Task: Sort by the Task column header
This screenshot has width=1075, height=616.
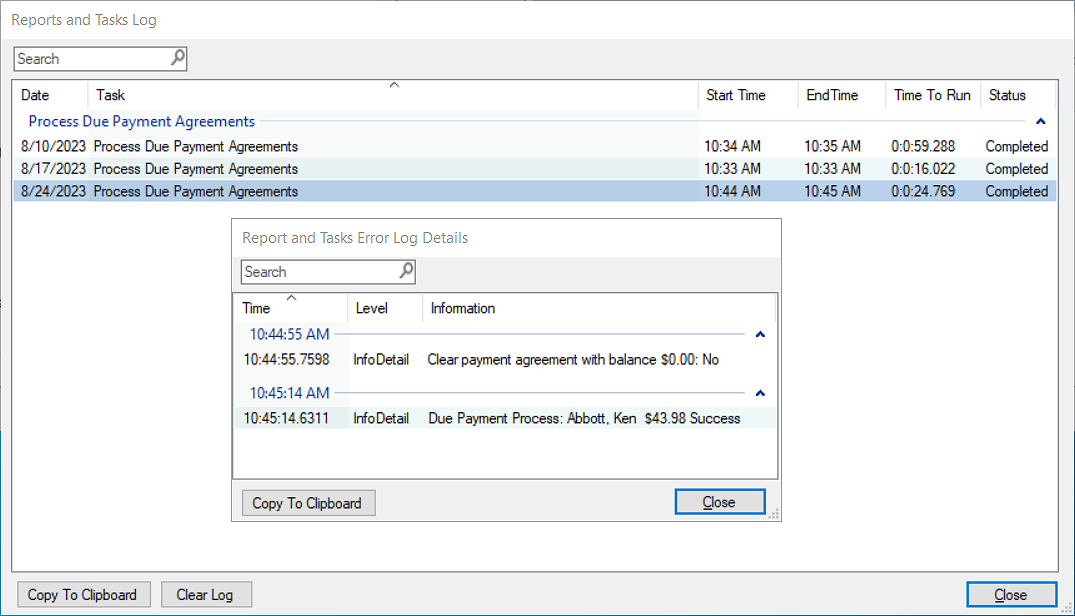Action: coord(390,95)
